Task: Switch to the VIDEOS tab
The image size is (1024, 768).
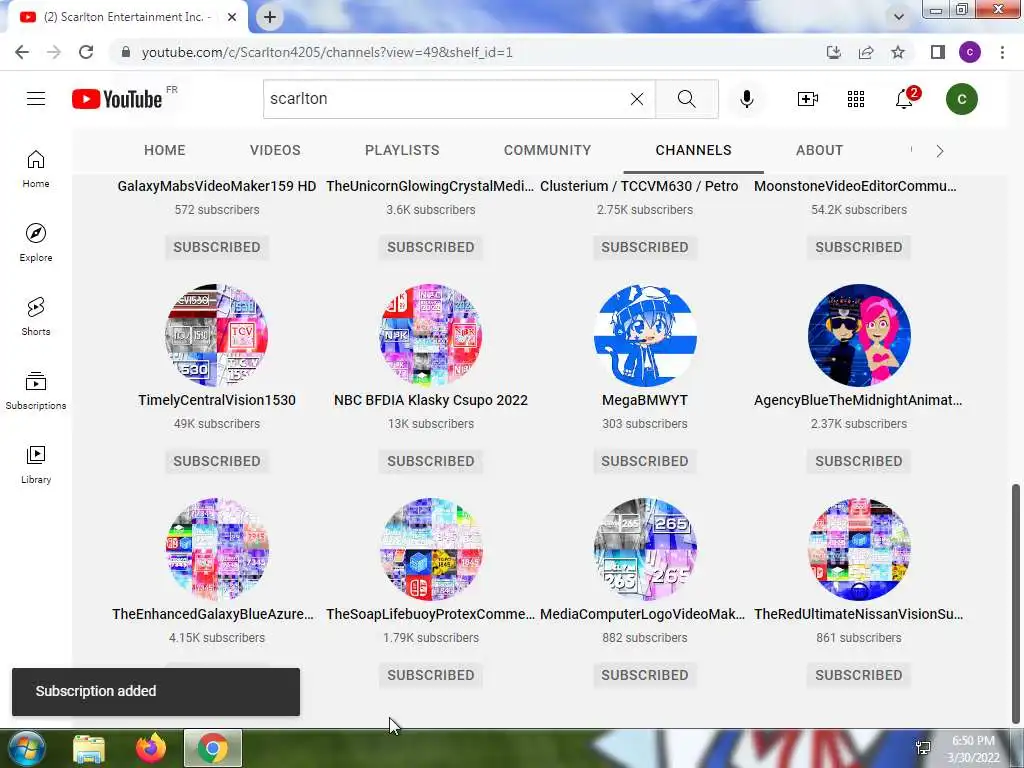Action: coord(275,150)
